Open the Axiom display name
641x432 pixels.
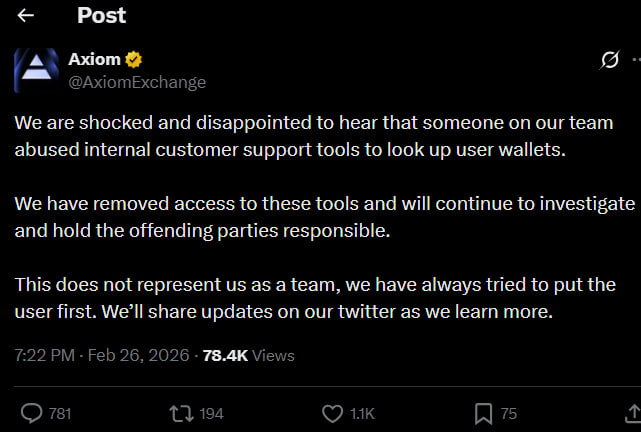pos(94,59)
